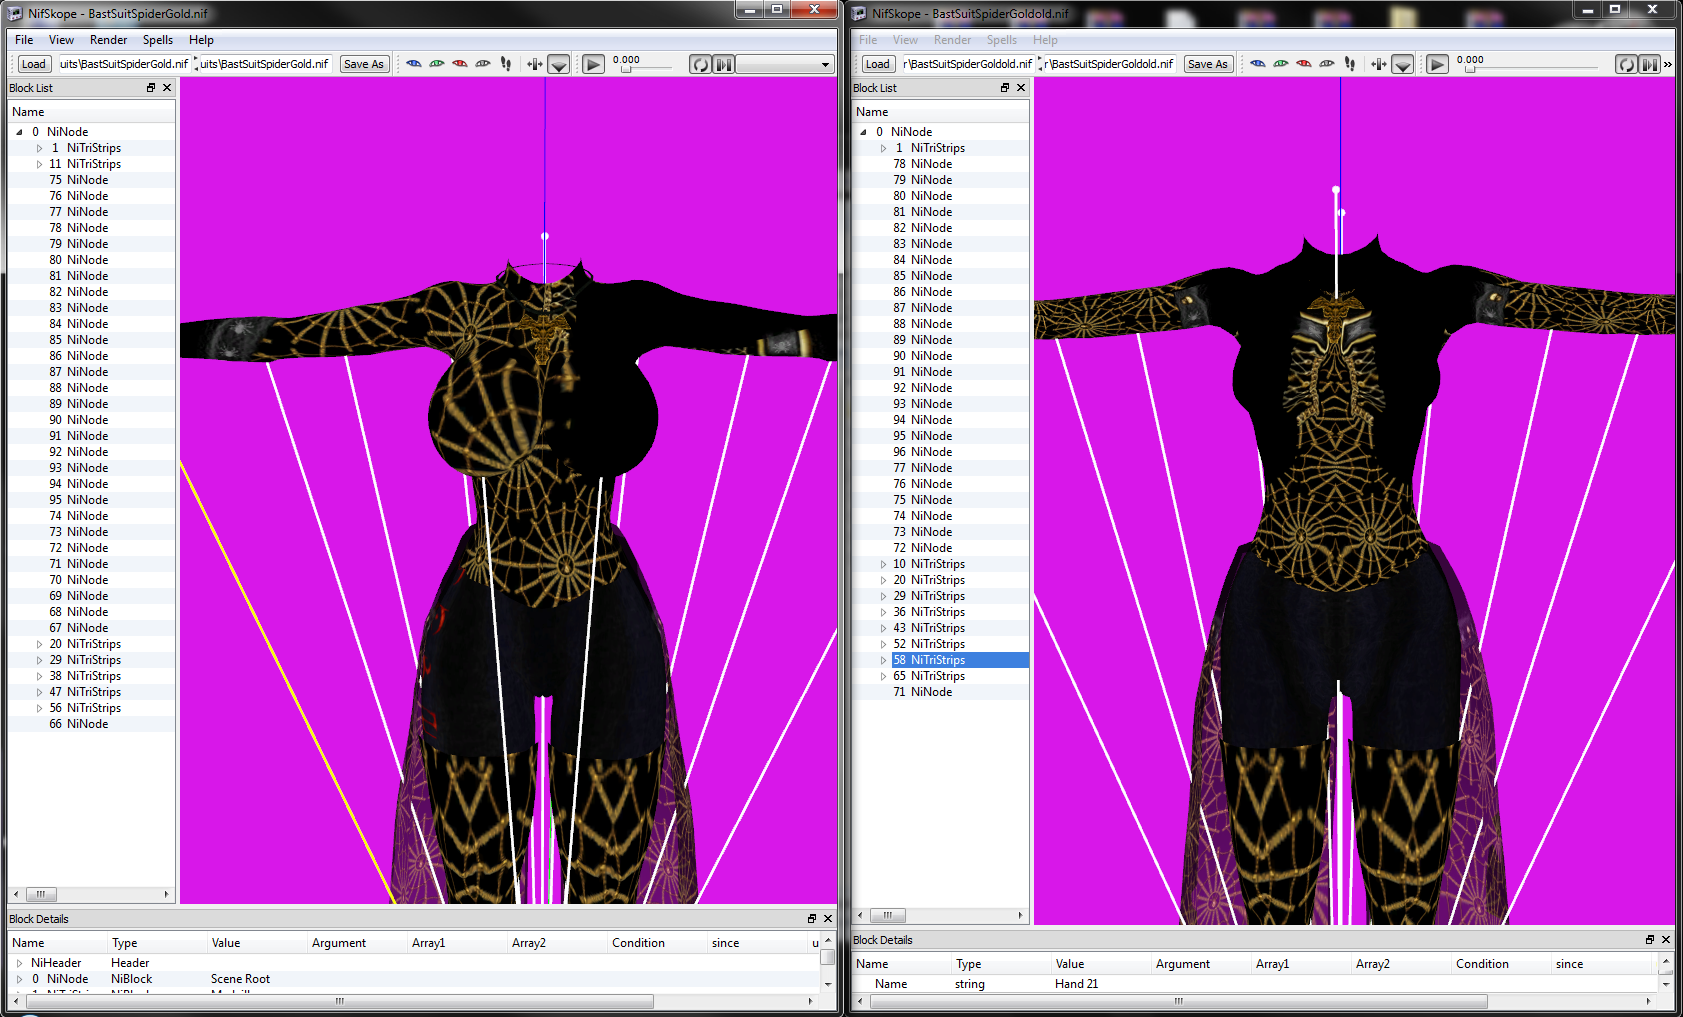Screen dimensions: 1683x1017
Task: Close the right window's Block Details panel
Action: coord(1666,940)
